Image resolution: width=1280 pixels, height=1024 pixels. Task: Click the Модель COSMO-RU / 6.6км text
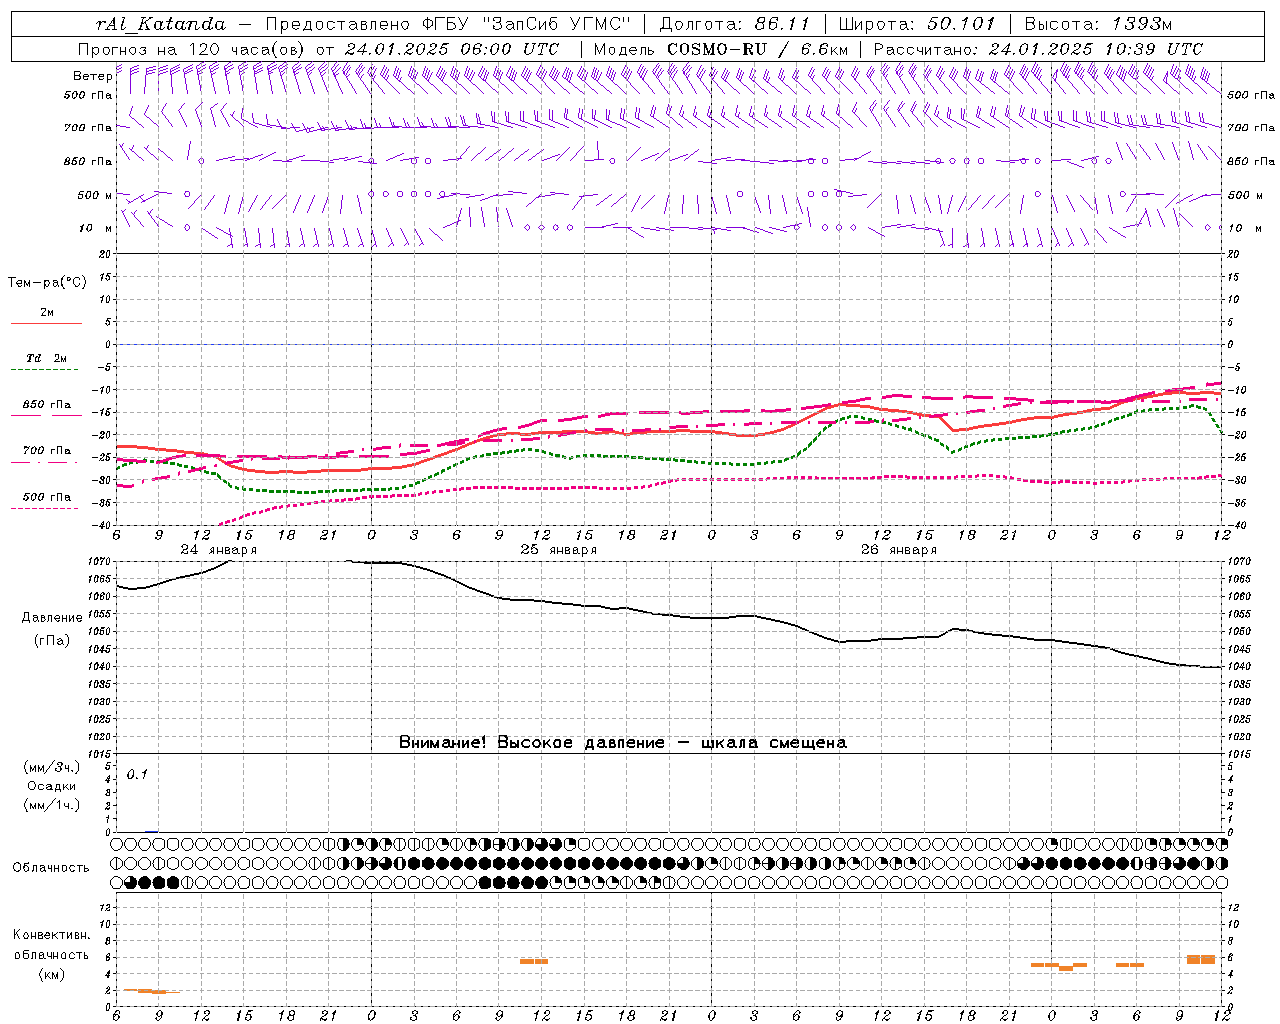coord(721,49)
